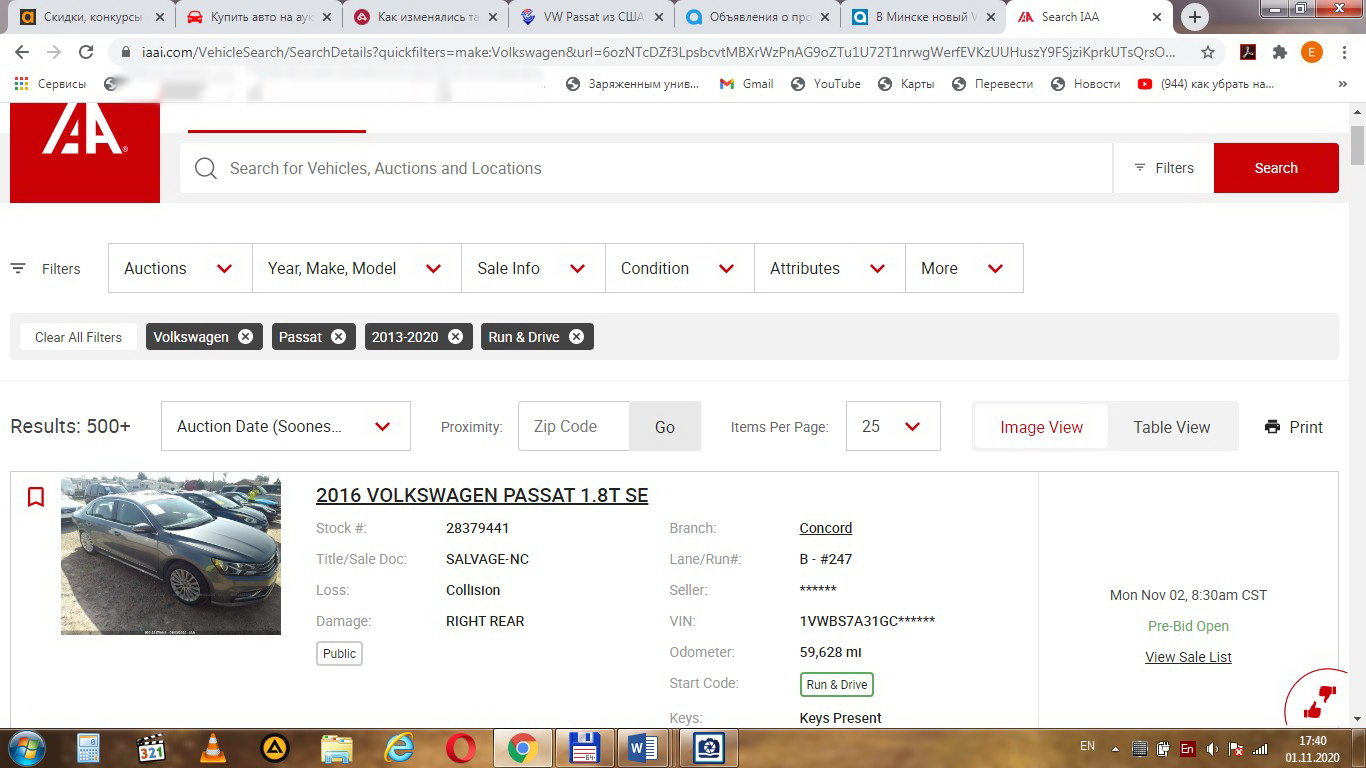
Task: Click Clear All Filters
Action: [x=78, y=337]
